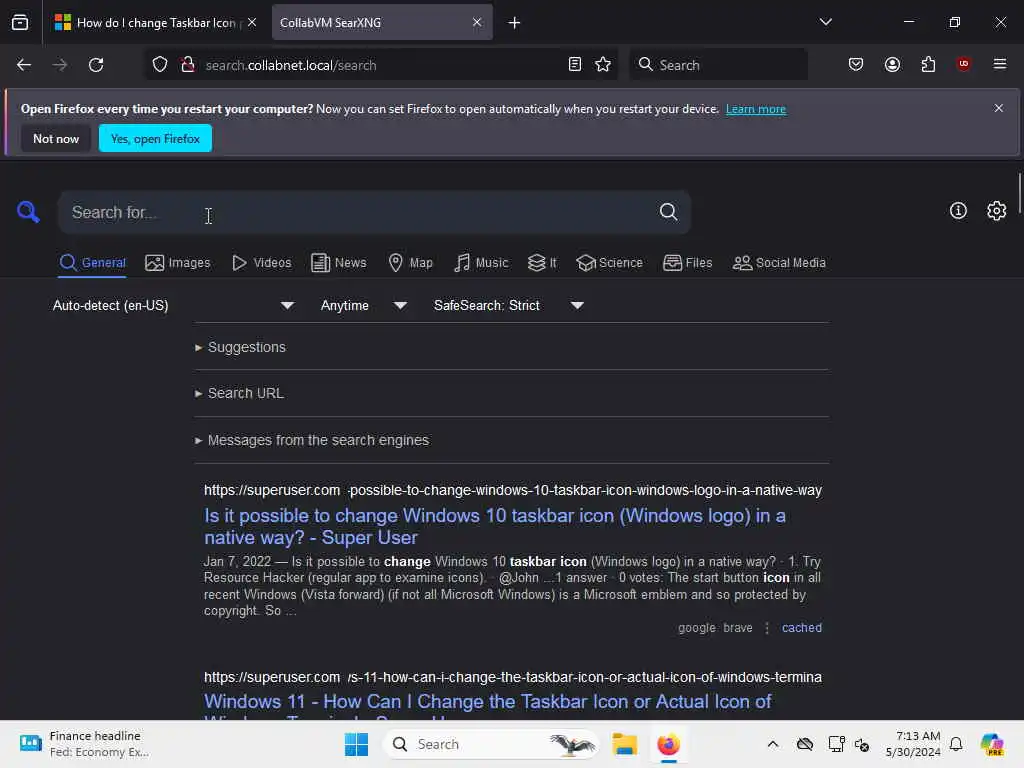Switch to Map search category
The height and width of the screenshot is (768, 1024).
click(x=410, y=263)
